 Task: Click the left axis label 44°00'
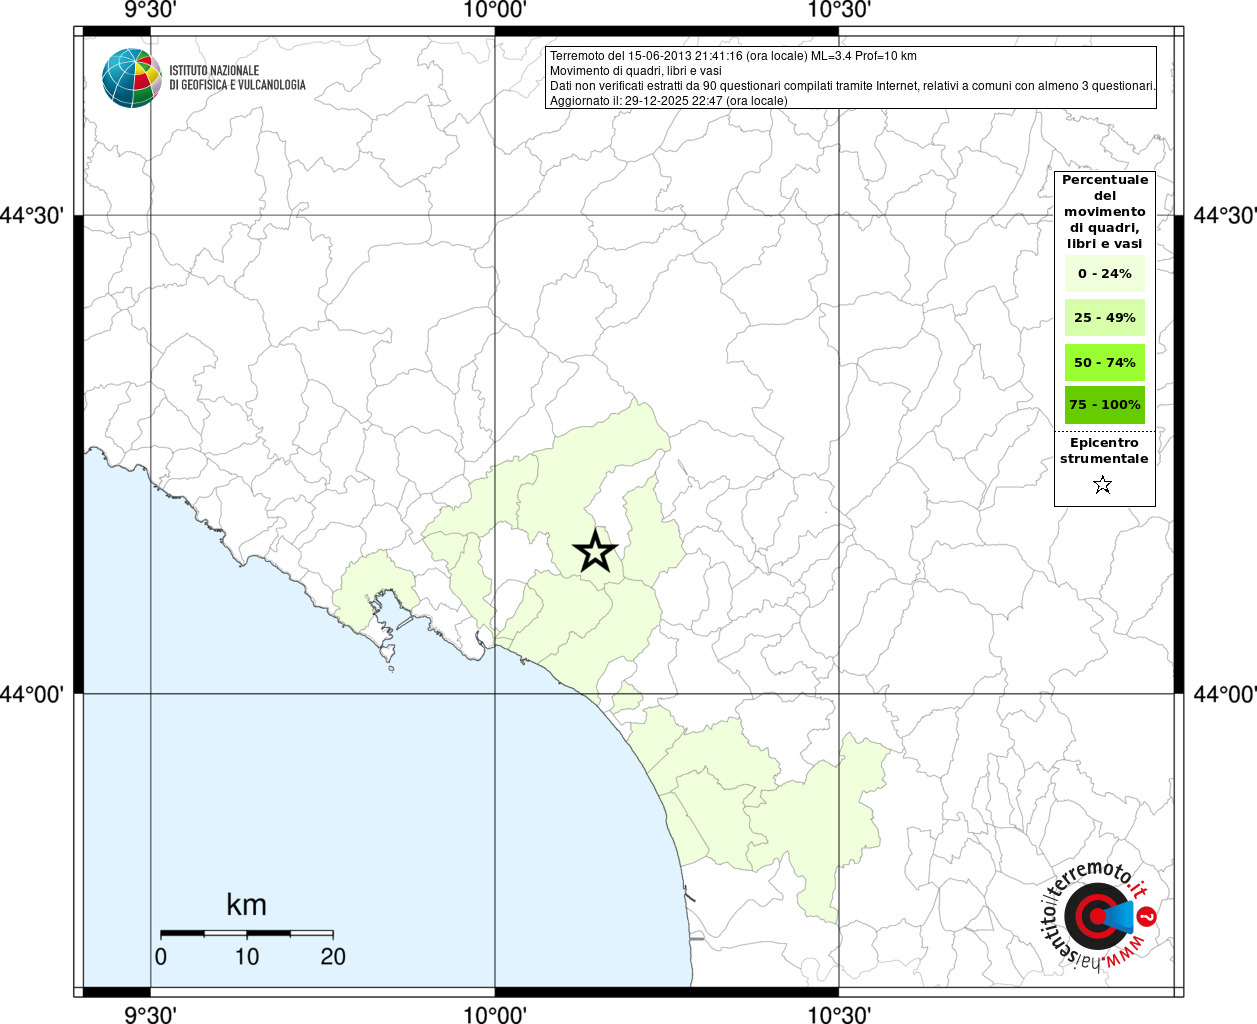[33, 693]
